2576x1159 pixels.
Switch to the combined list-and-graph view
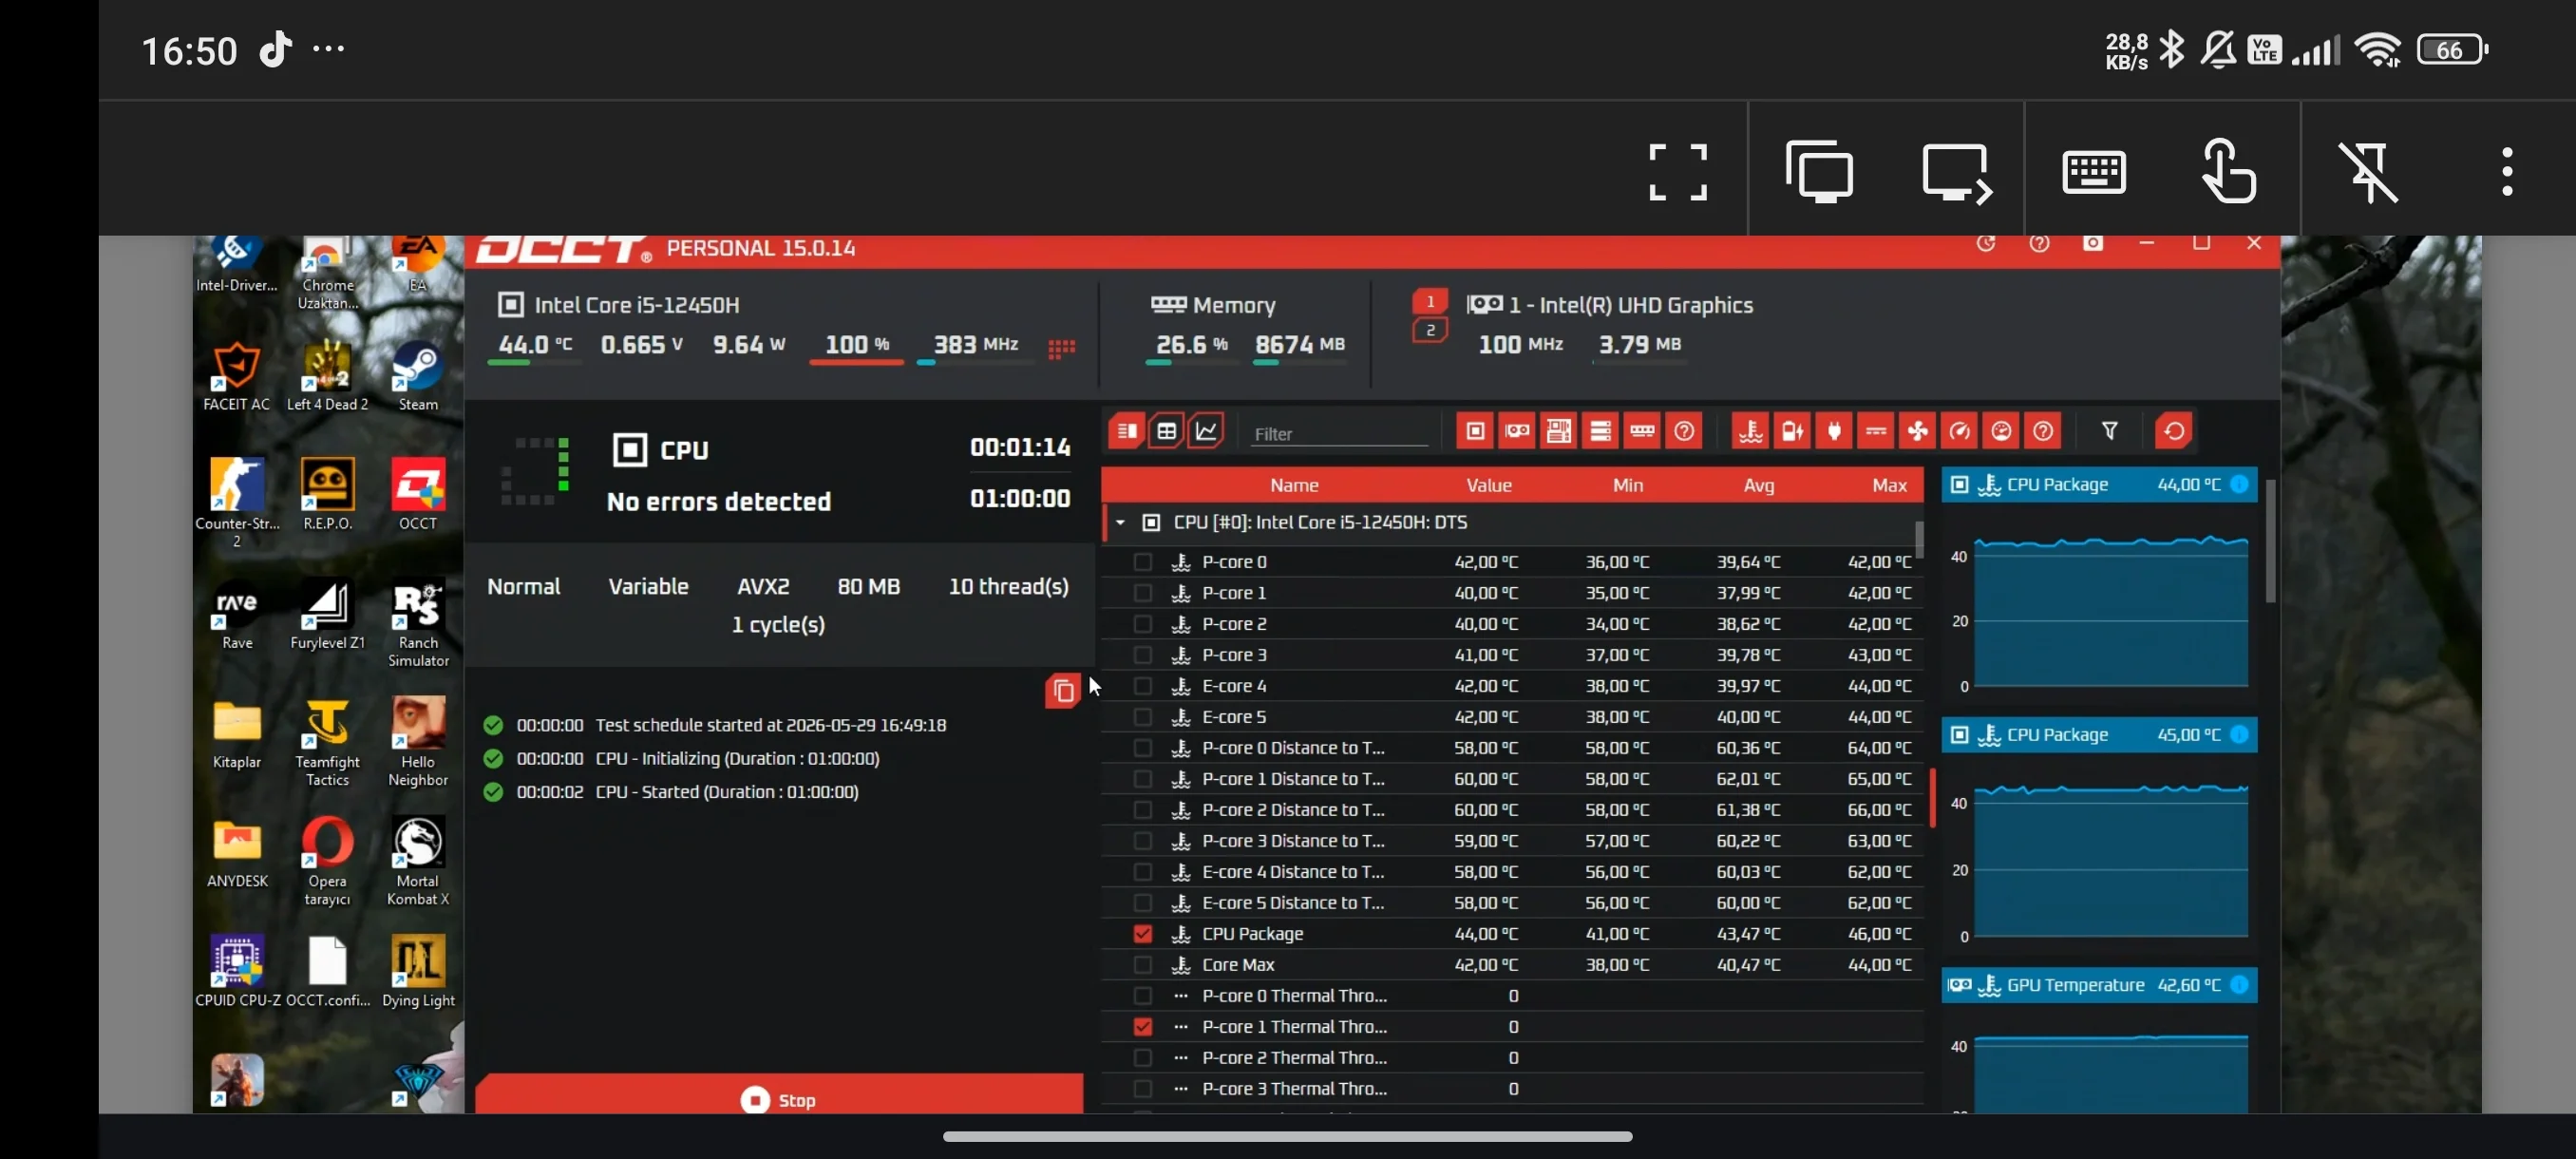pyautogui.click(x=1126, y=431)
